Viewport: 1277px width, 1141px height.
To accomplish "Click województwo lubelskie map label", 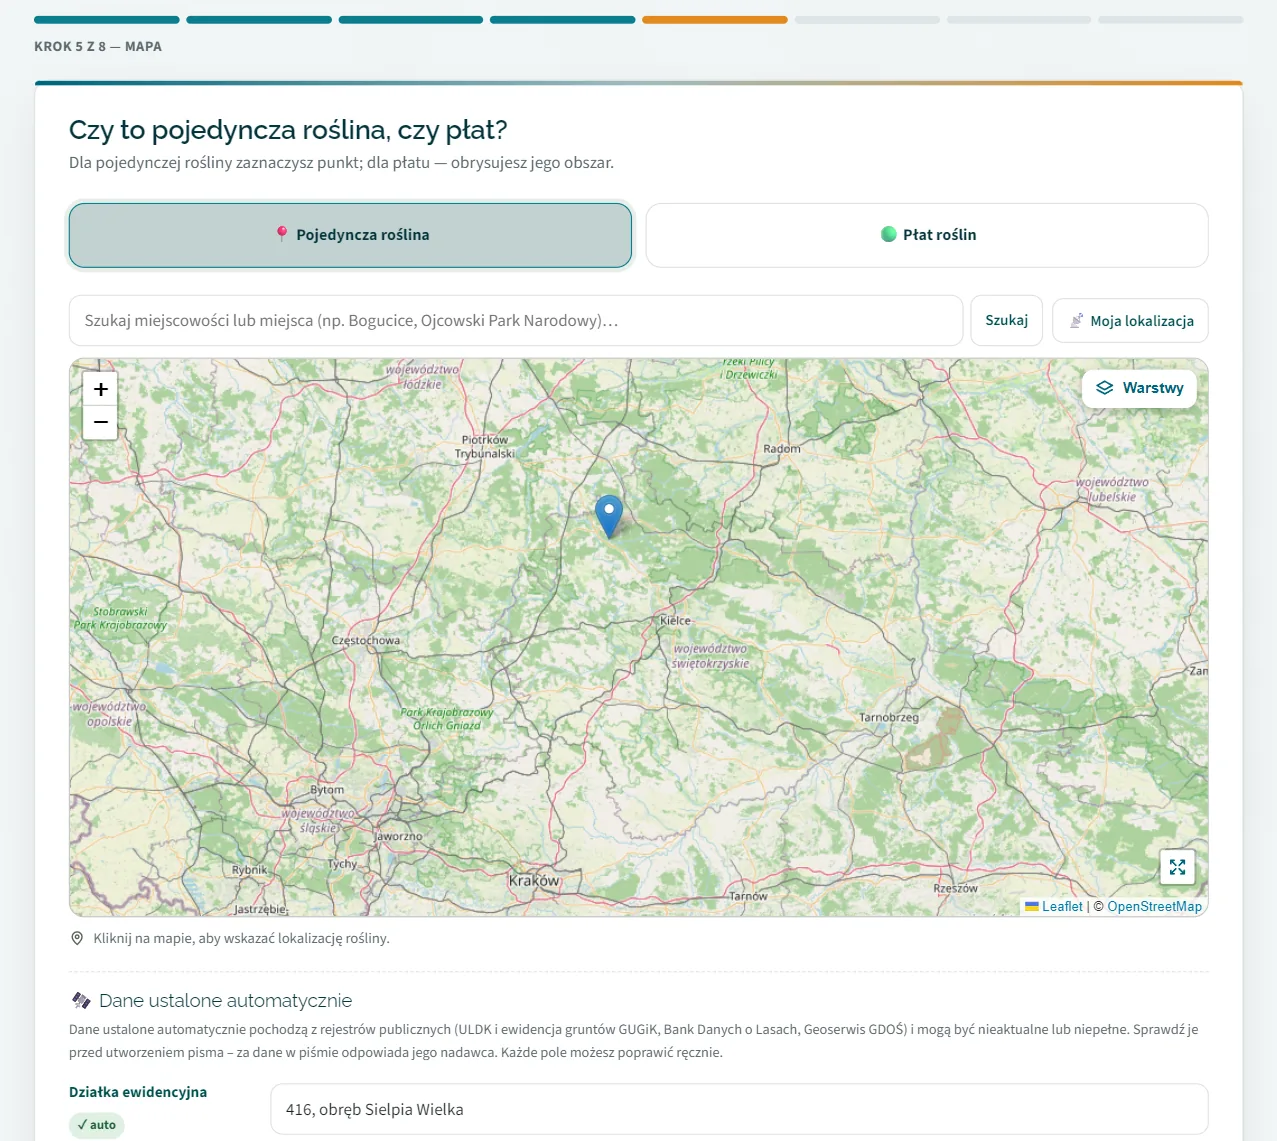I will click(x=1112, y=489).
